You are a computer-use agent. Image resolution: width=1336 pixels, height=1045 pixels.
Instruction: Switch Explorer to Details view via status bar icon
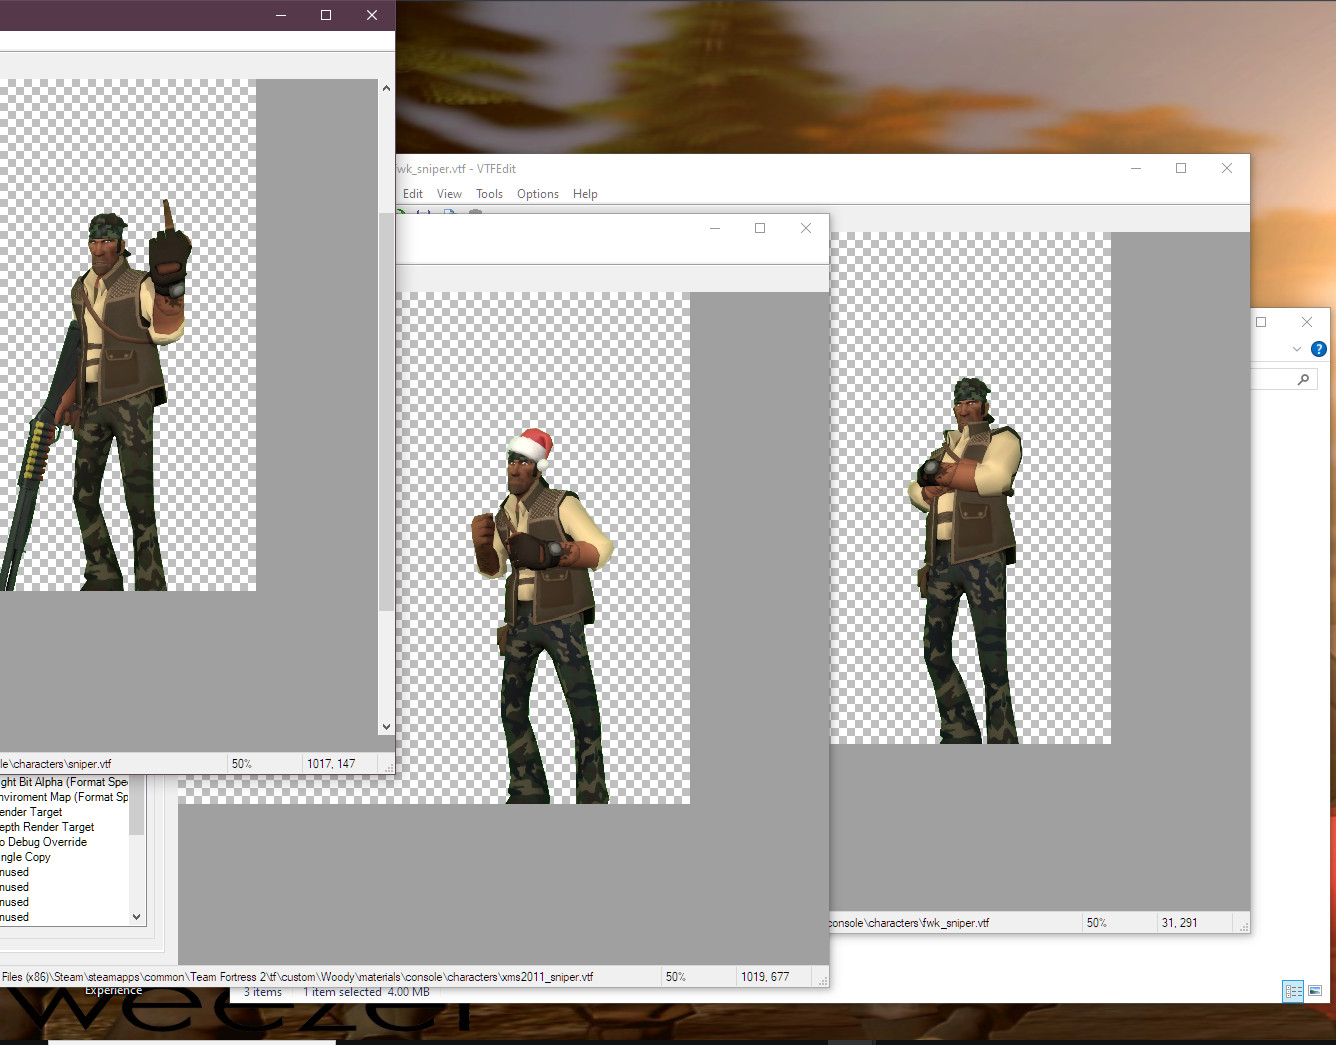(1293, 991)
